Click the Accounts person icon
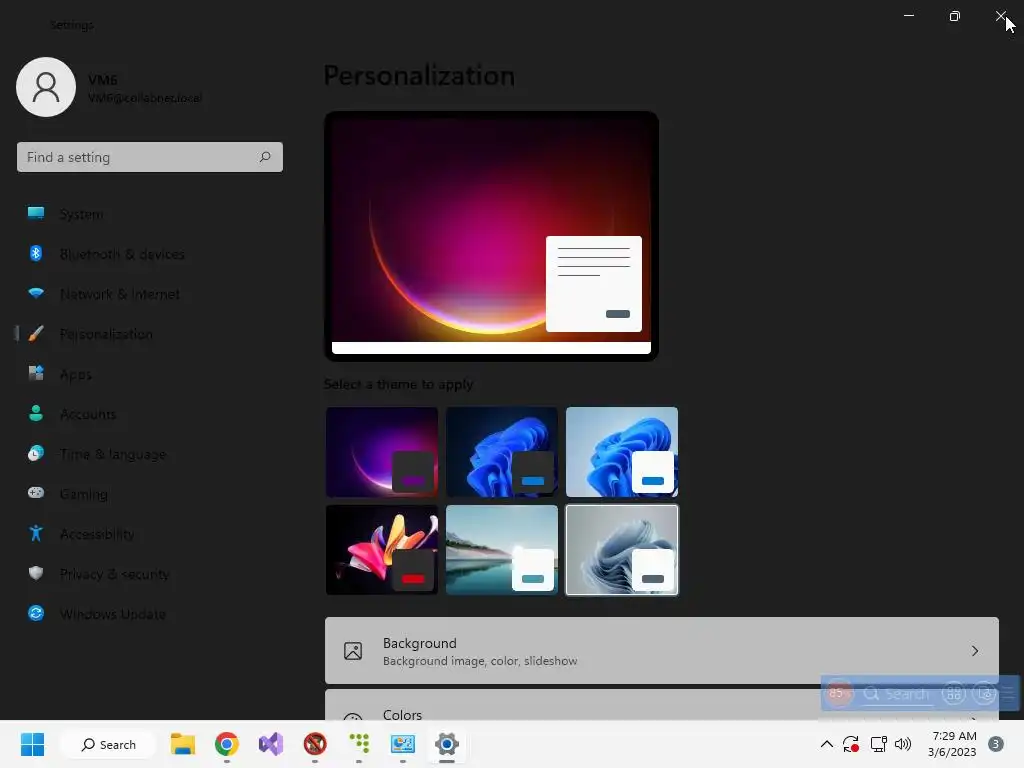Viewport: 1024px width, 768px height. [x=36, y=413]
